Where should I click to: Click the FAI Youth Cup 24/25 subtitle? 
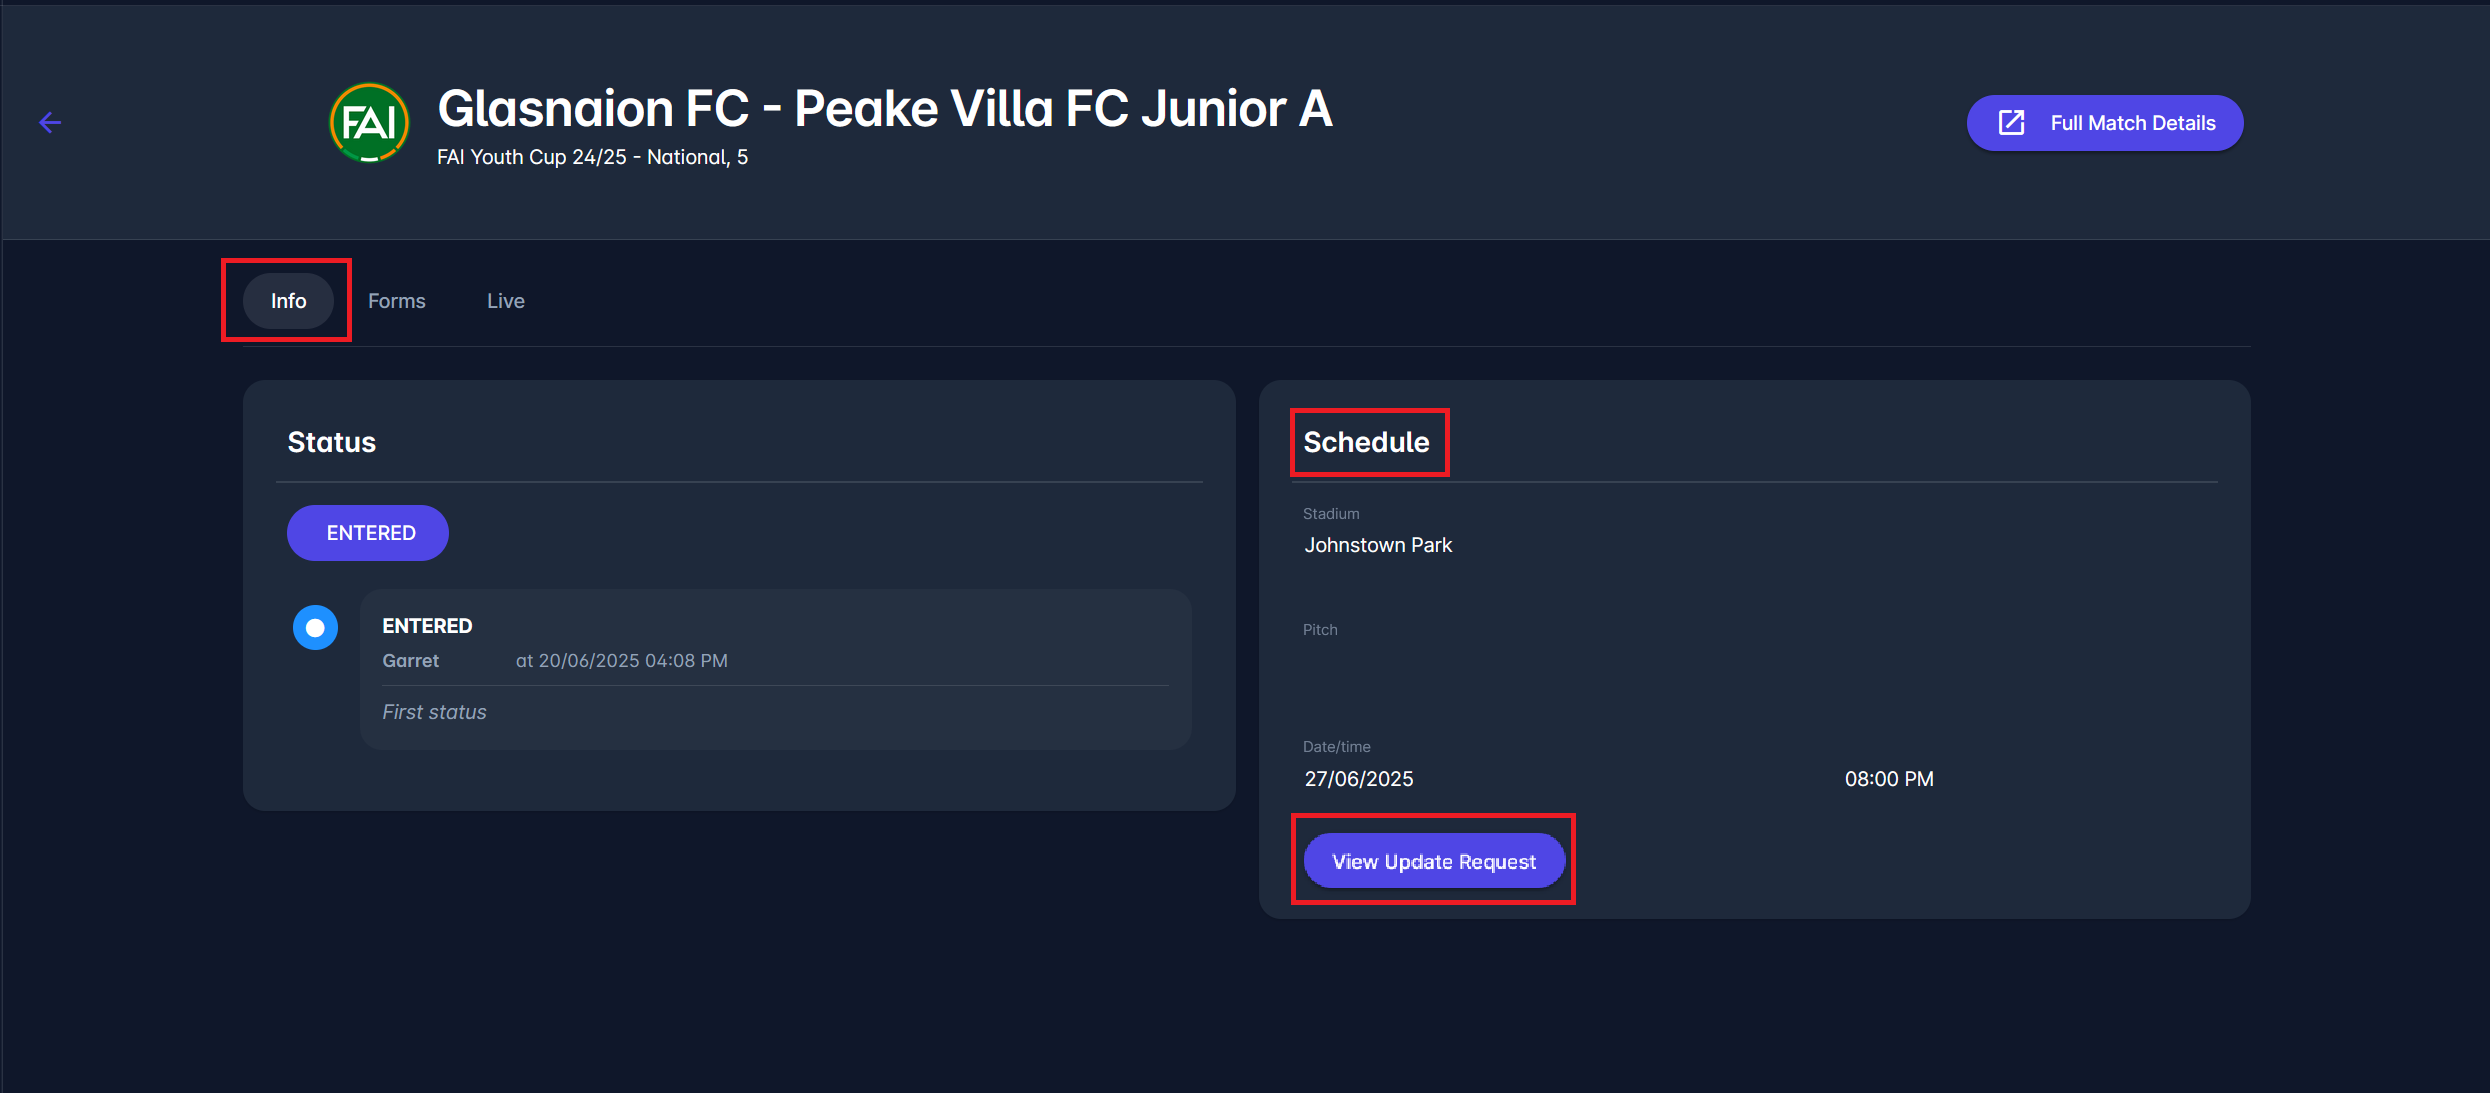point(592,157)
